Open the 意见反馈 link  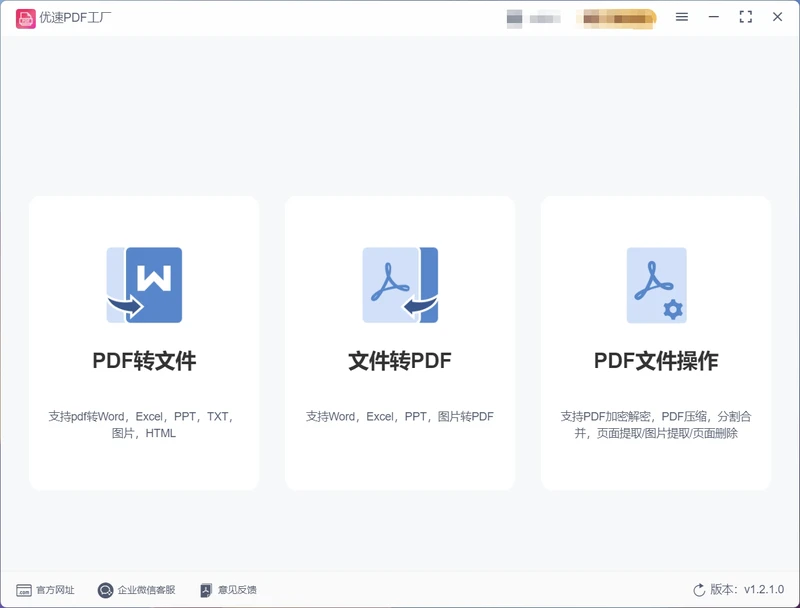pos(237,590)
